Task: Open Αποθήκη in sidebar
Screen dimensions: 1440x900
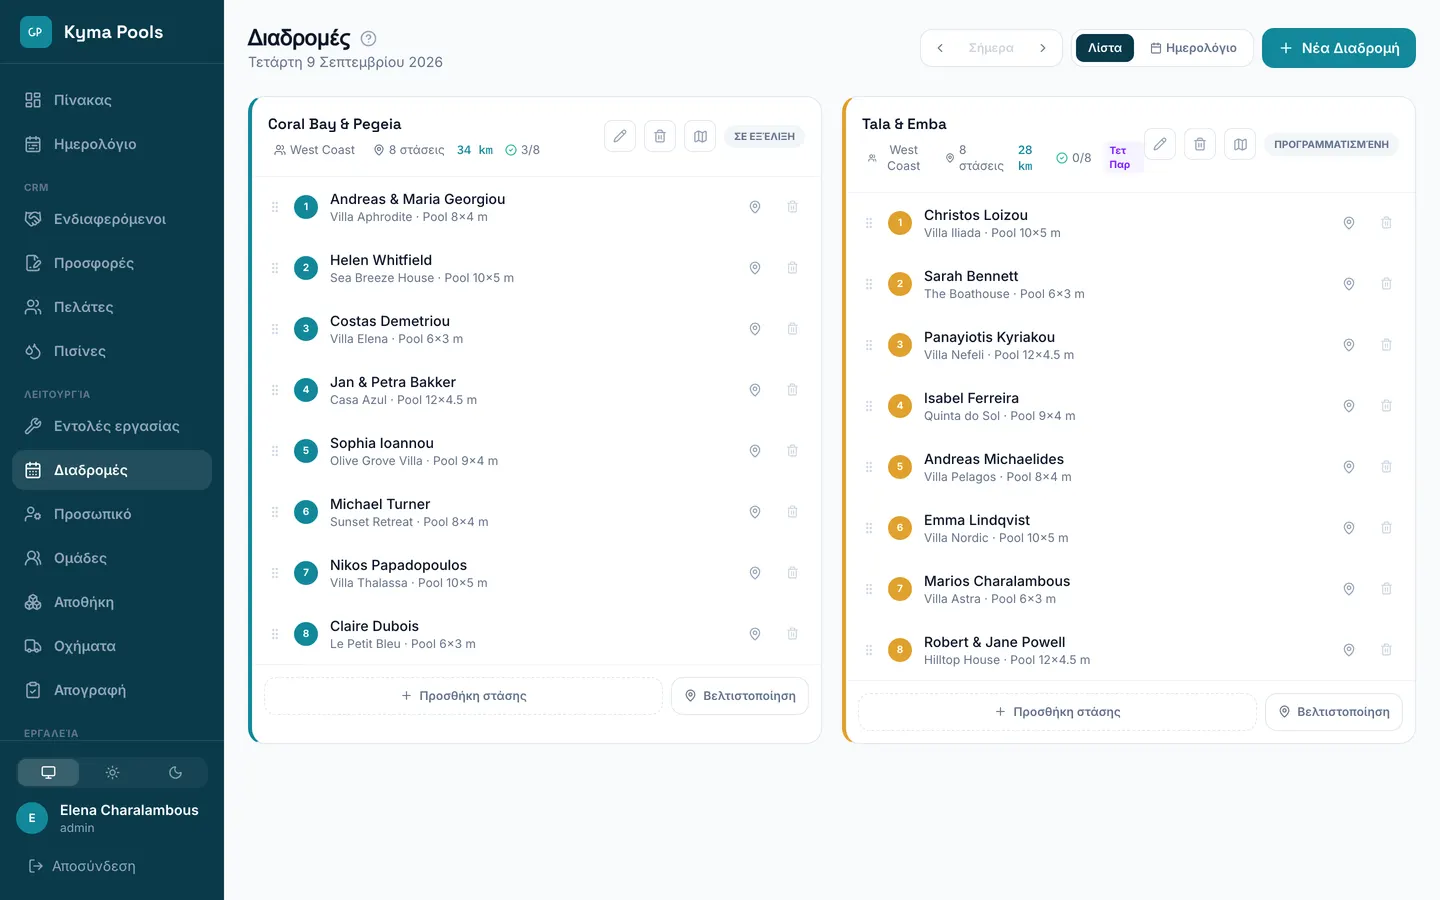Action: click(x=112, y=602)
